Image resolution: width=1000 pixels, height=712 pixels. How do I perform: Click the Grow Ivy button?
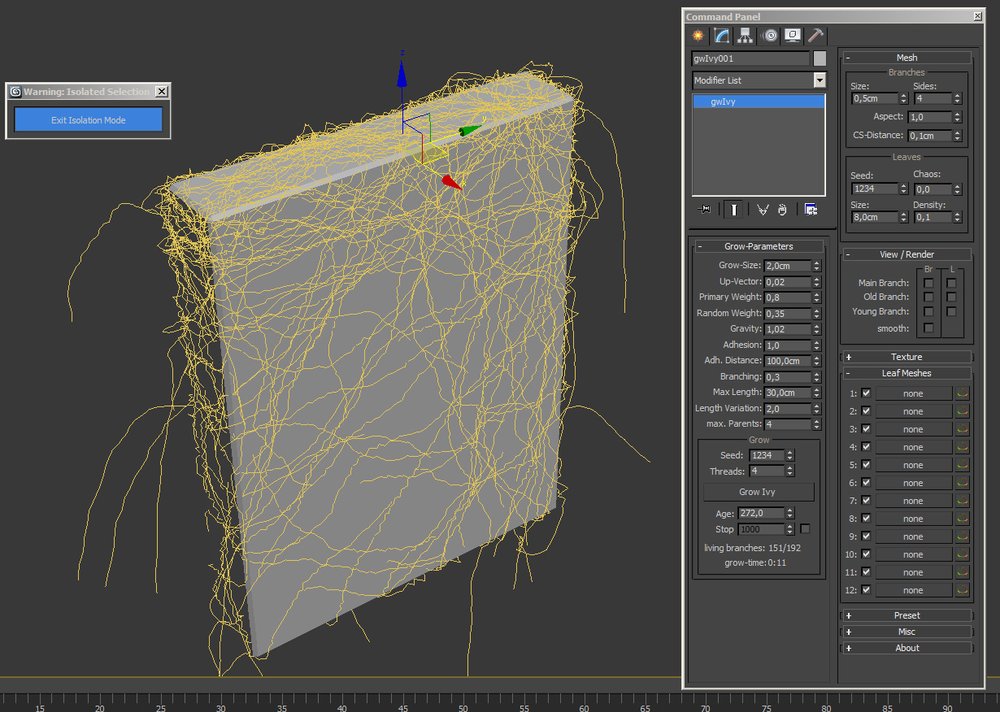point(758,492)
